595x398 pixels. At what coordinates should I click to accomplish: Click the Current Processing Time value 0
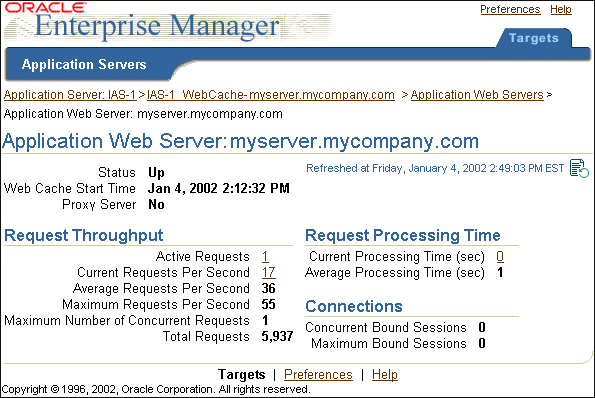500,257
